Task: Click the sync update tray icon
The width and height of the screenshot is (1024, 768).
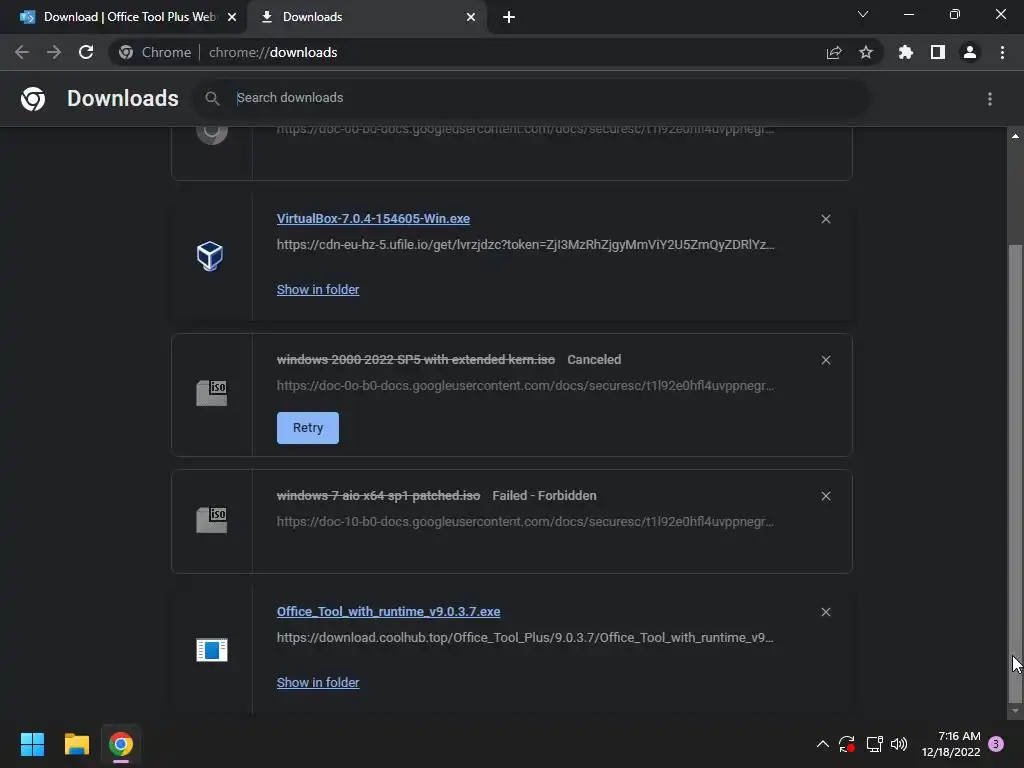Action: [847, 744]
